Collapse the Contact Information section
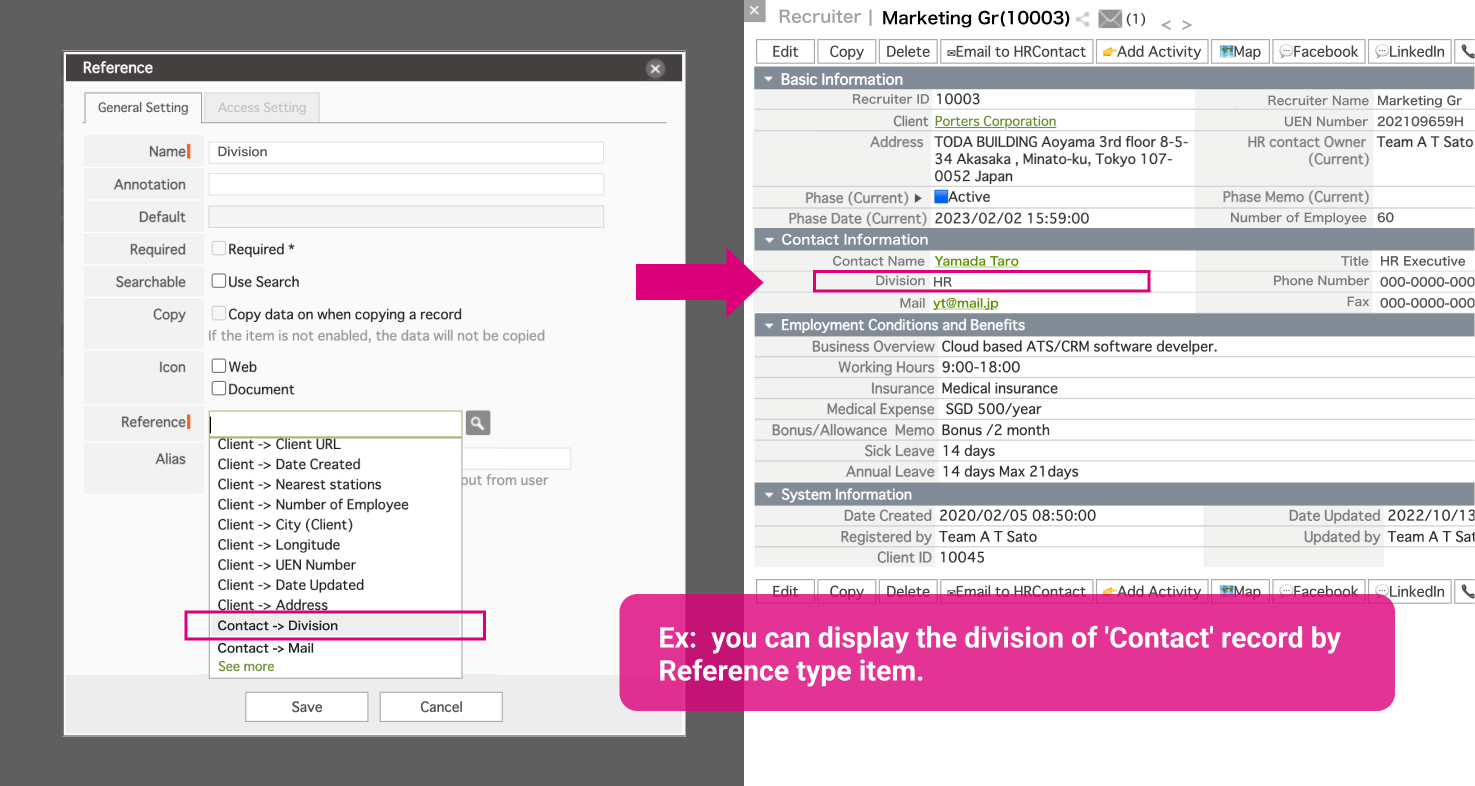The image size is (1475, 786). click(768, 240)
